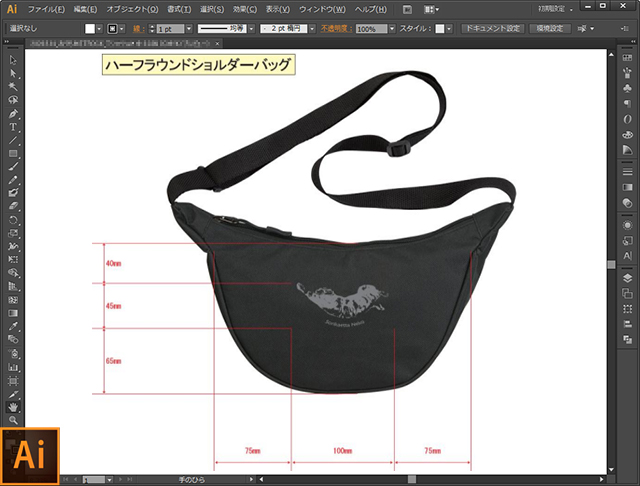
Task: Close the open document tab
Action: (x=218, y=43)
